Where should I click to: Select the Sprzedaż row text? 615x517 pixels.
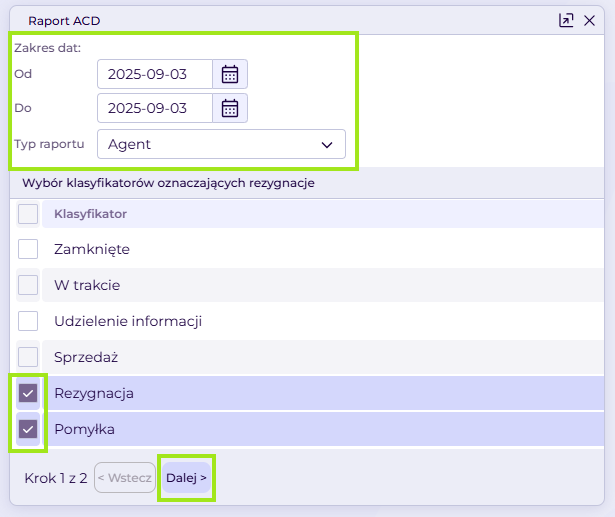[x=86, y=357]
